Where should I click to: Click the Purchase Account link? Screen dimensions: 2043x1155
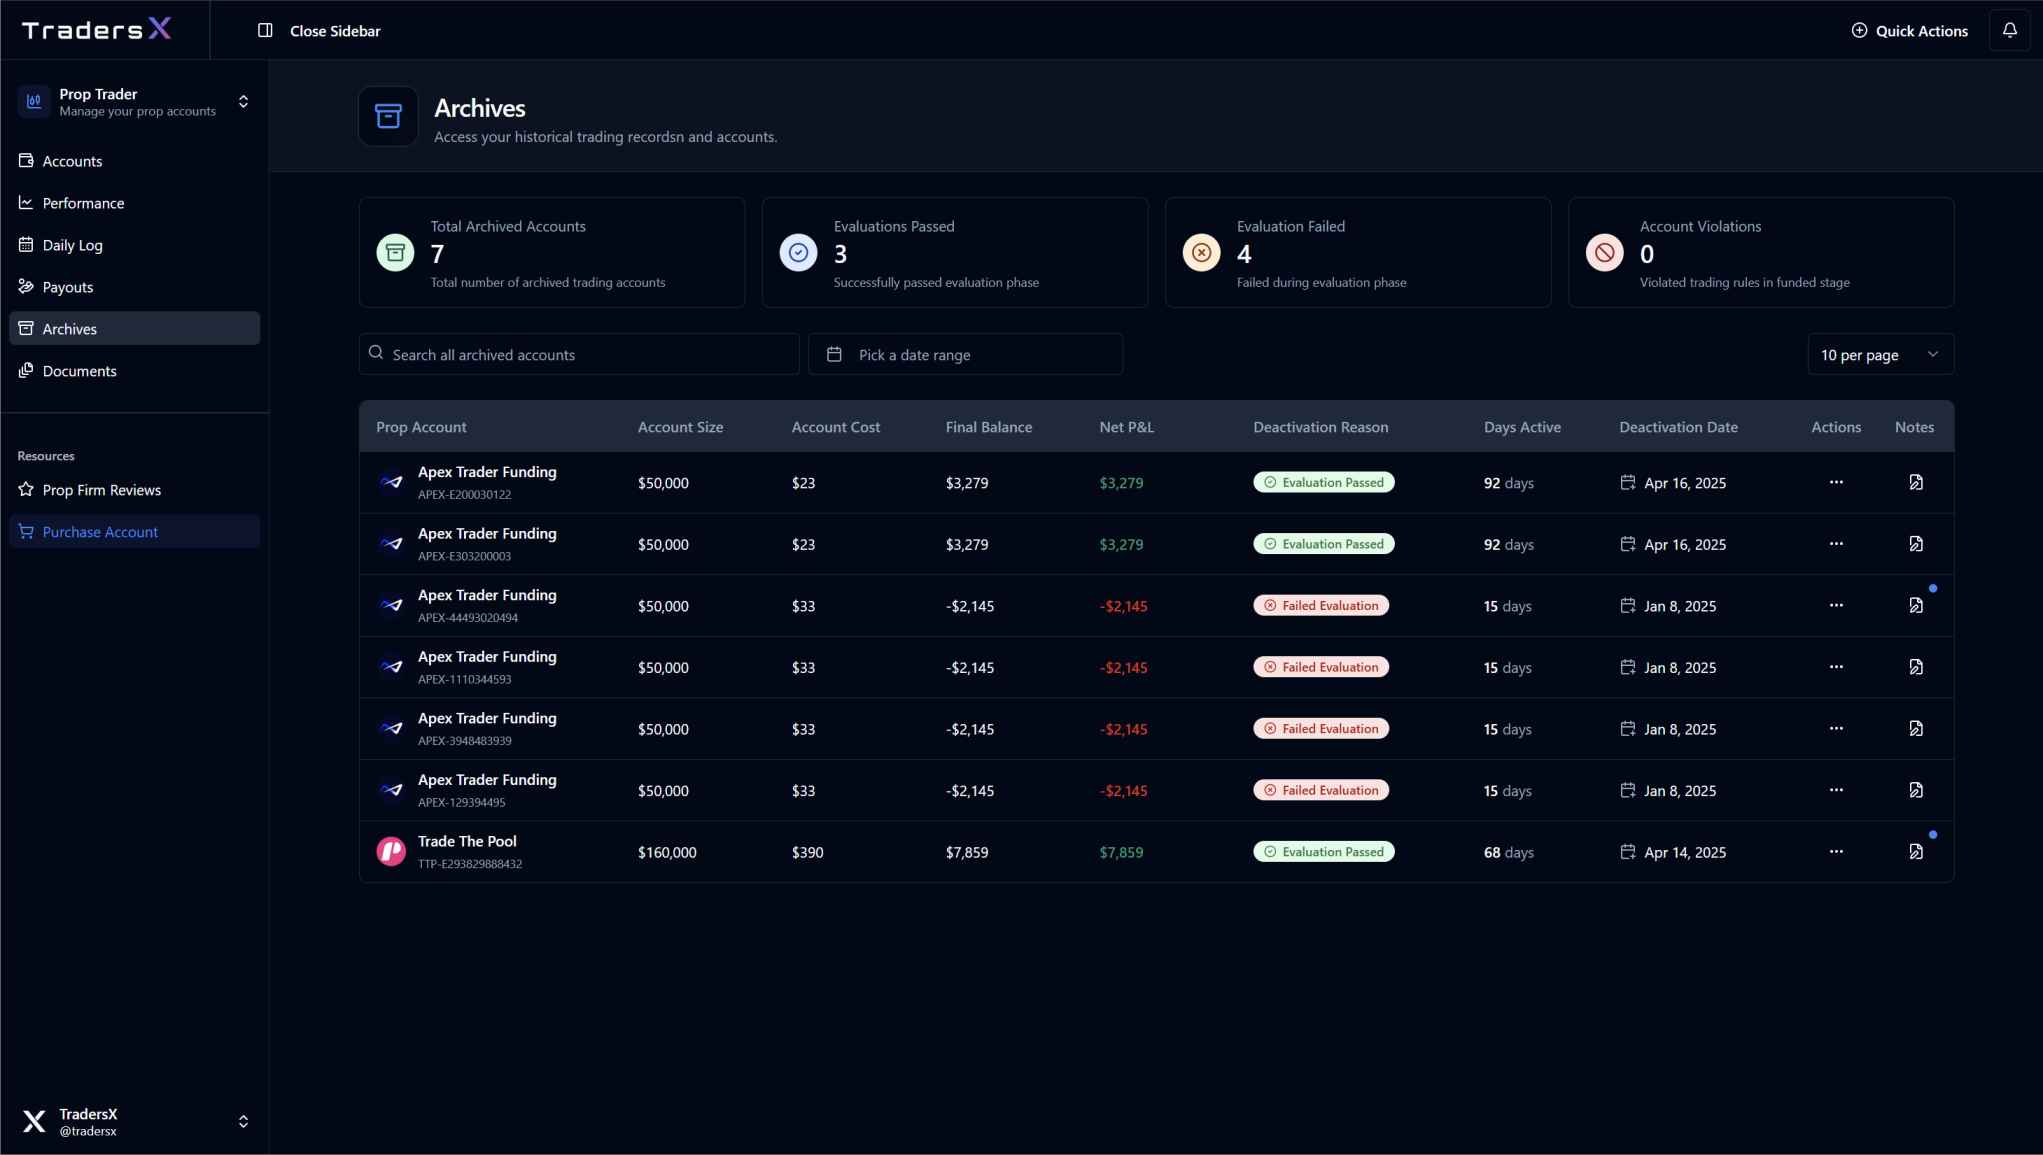[100, 532]
